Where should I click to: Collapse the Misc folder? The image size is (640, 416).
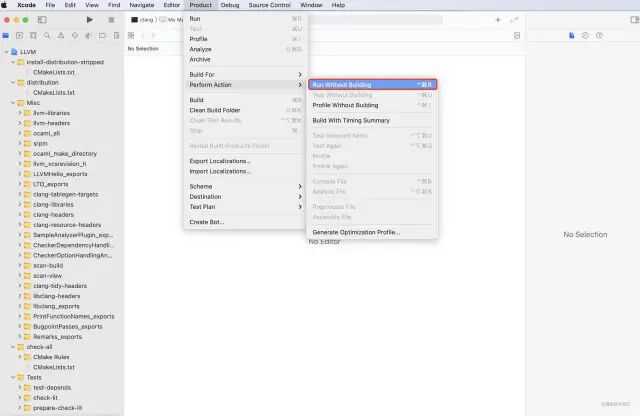point(13,103)
